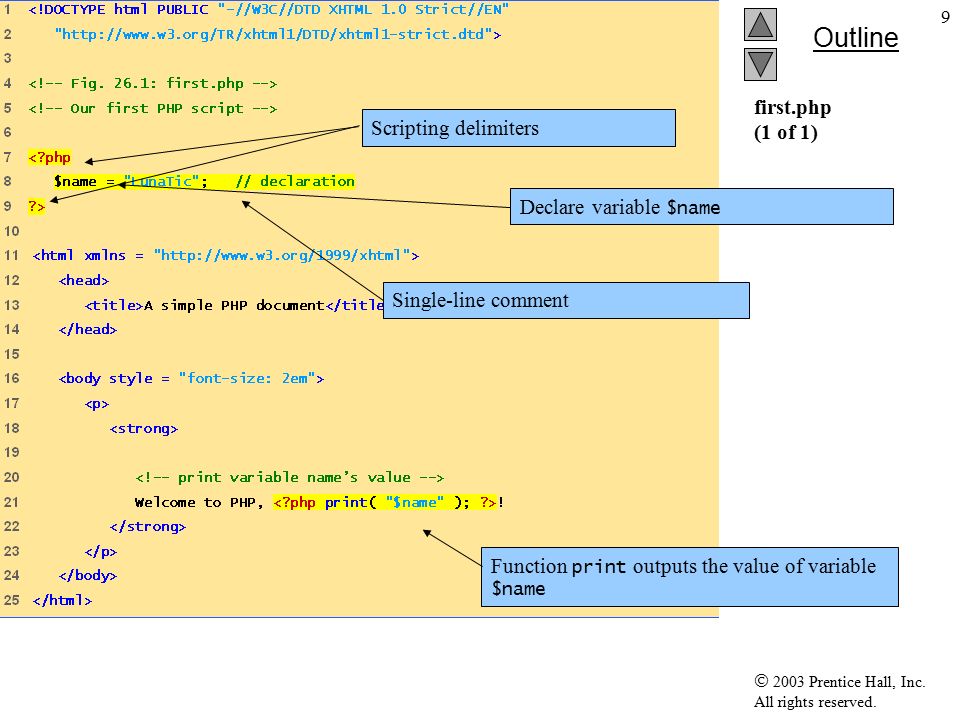Click the </p> tag on line 23
Viewport: 960px width, 720px height.
(x=101, y=551)
